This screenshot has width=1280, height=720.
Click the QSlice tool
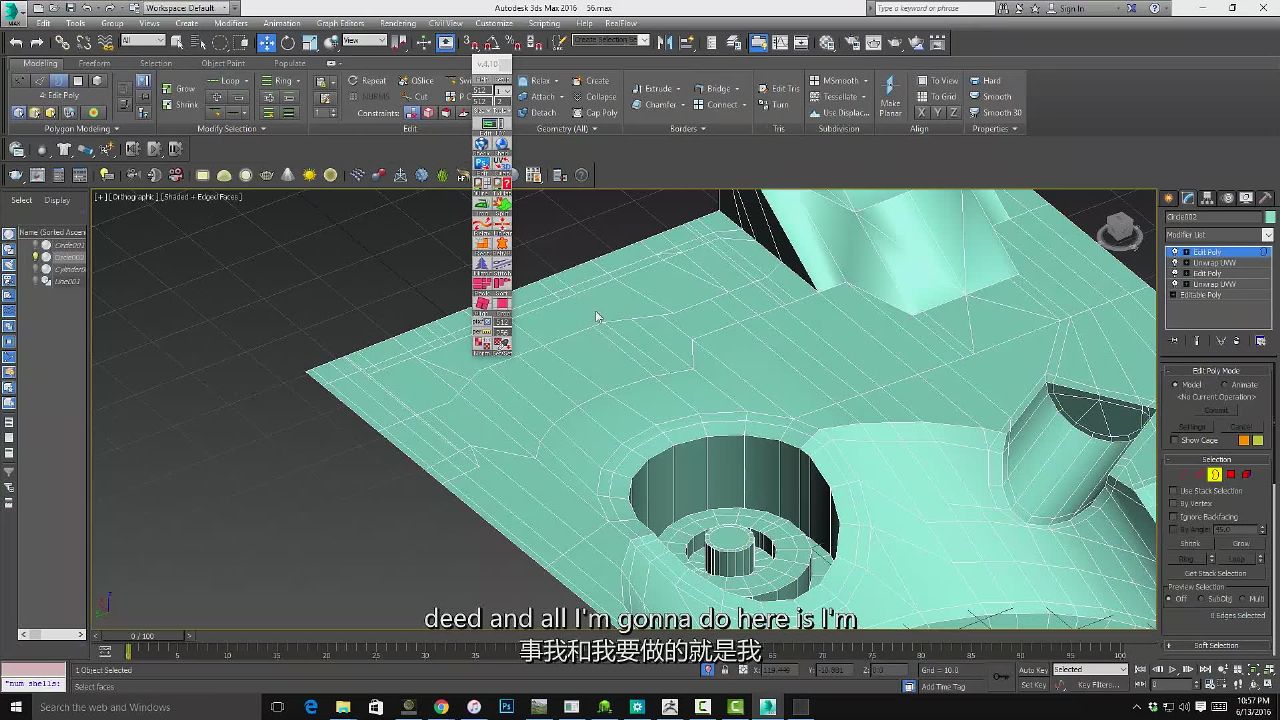click(x=417, y=81)
